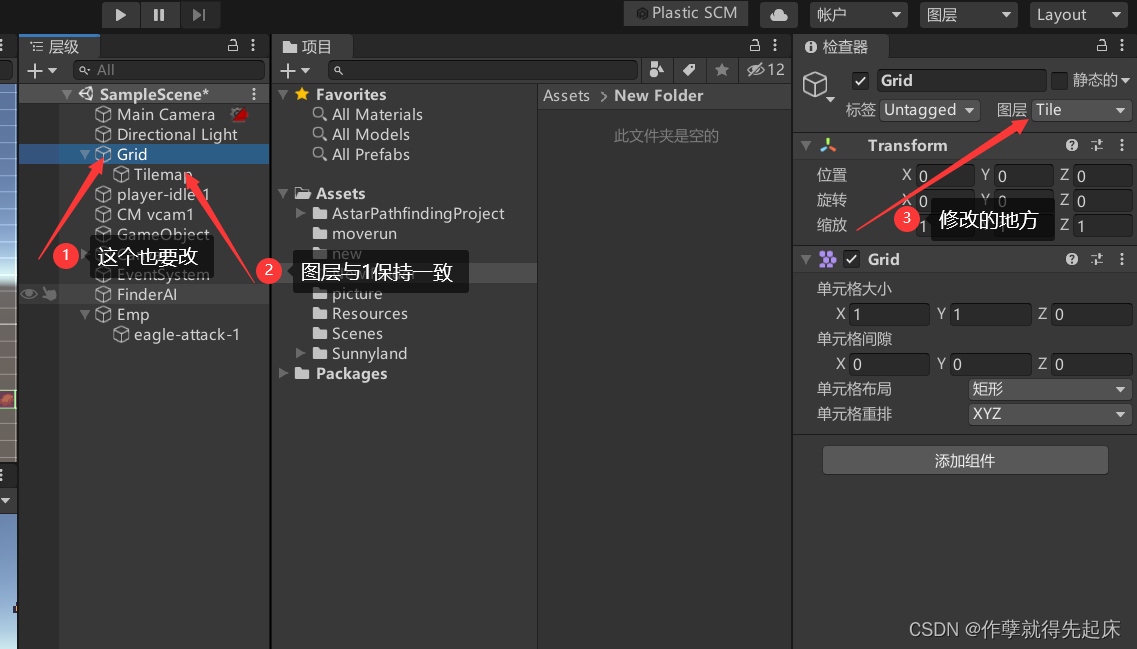Screen dimensions: 1137x649
Task: Pause the game with the pause button
Action: point(159,15)
